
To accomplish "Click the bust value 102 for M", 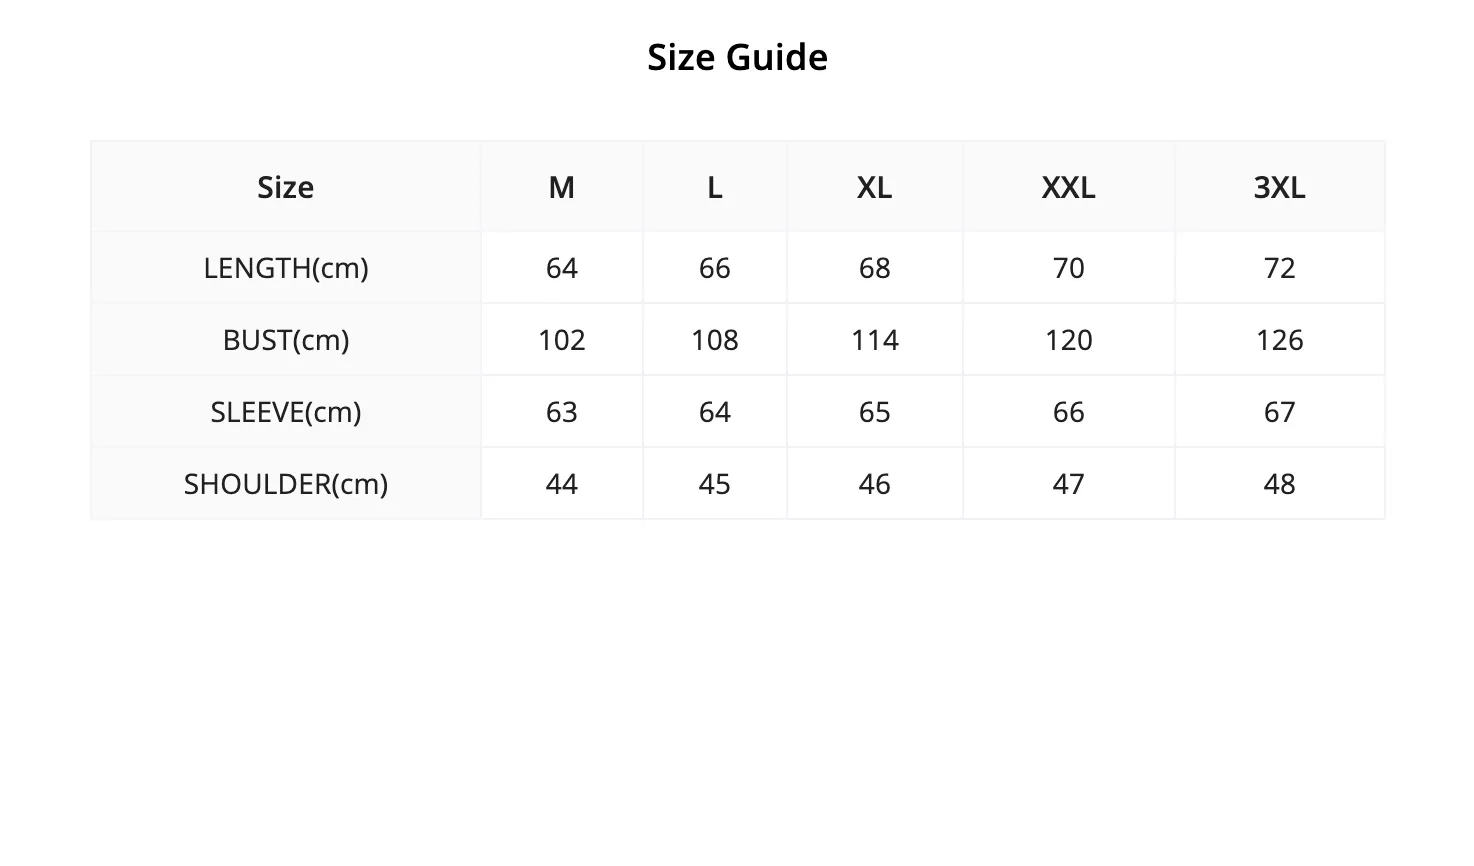I will [562, 340].
